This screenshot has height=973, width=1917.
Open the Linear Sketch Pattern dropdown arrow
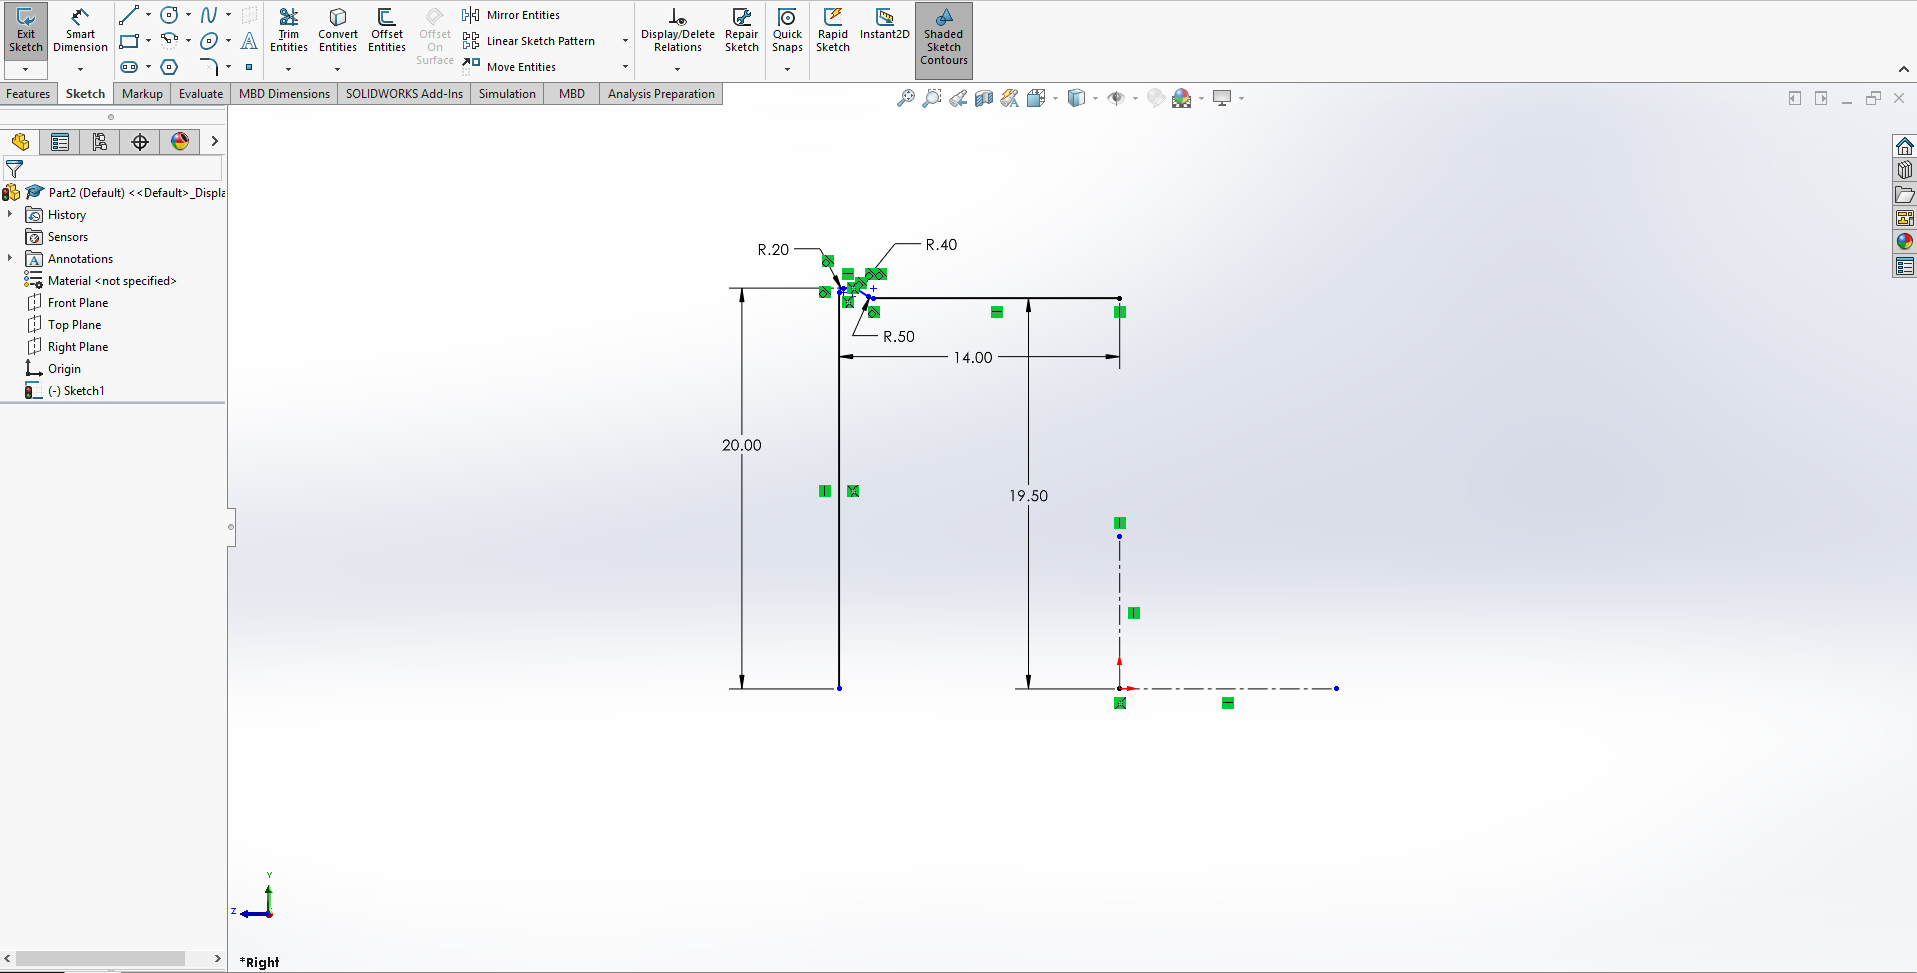pos(625,41)
